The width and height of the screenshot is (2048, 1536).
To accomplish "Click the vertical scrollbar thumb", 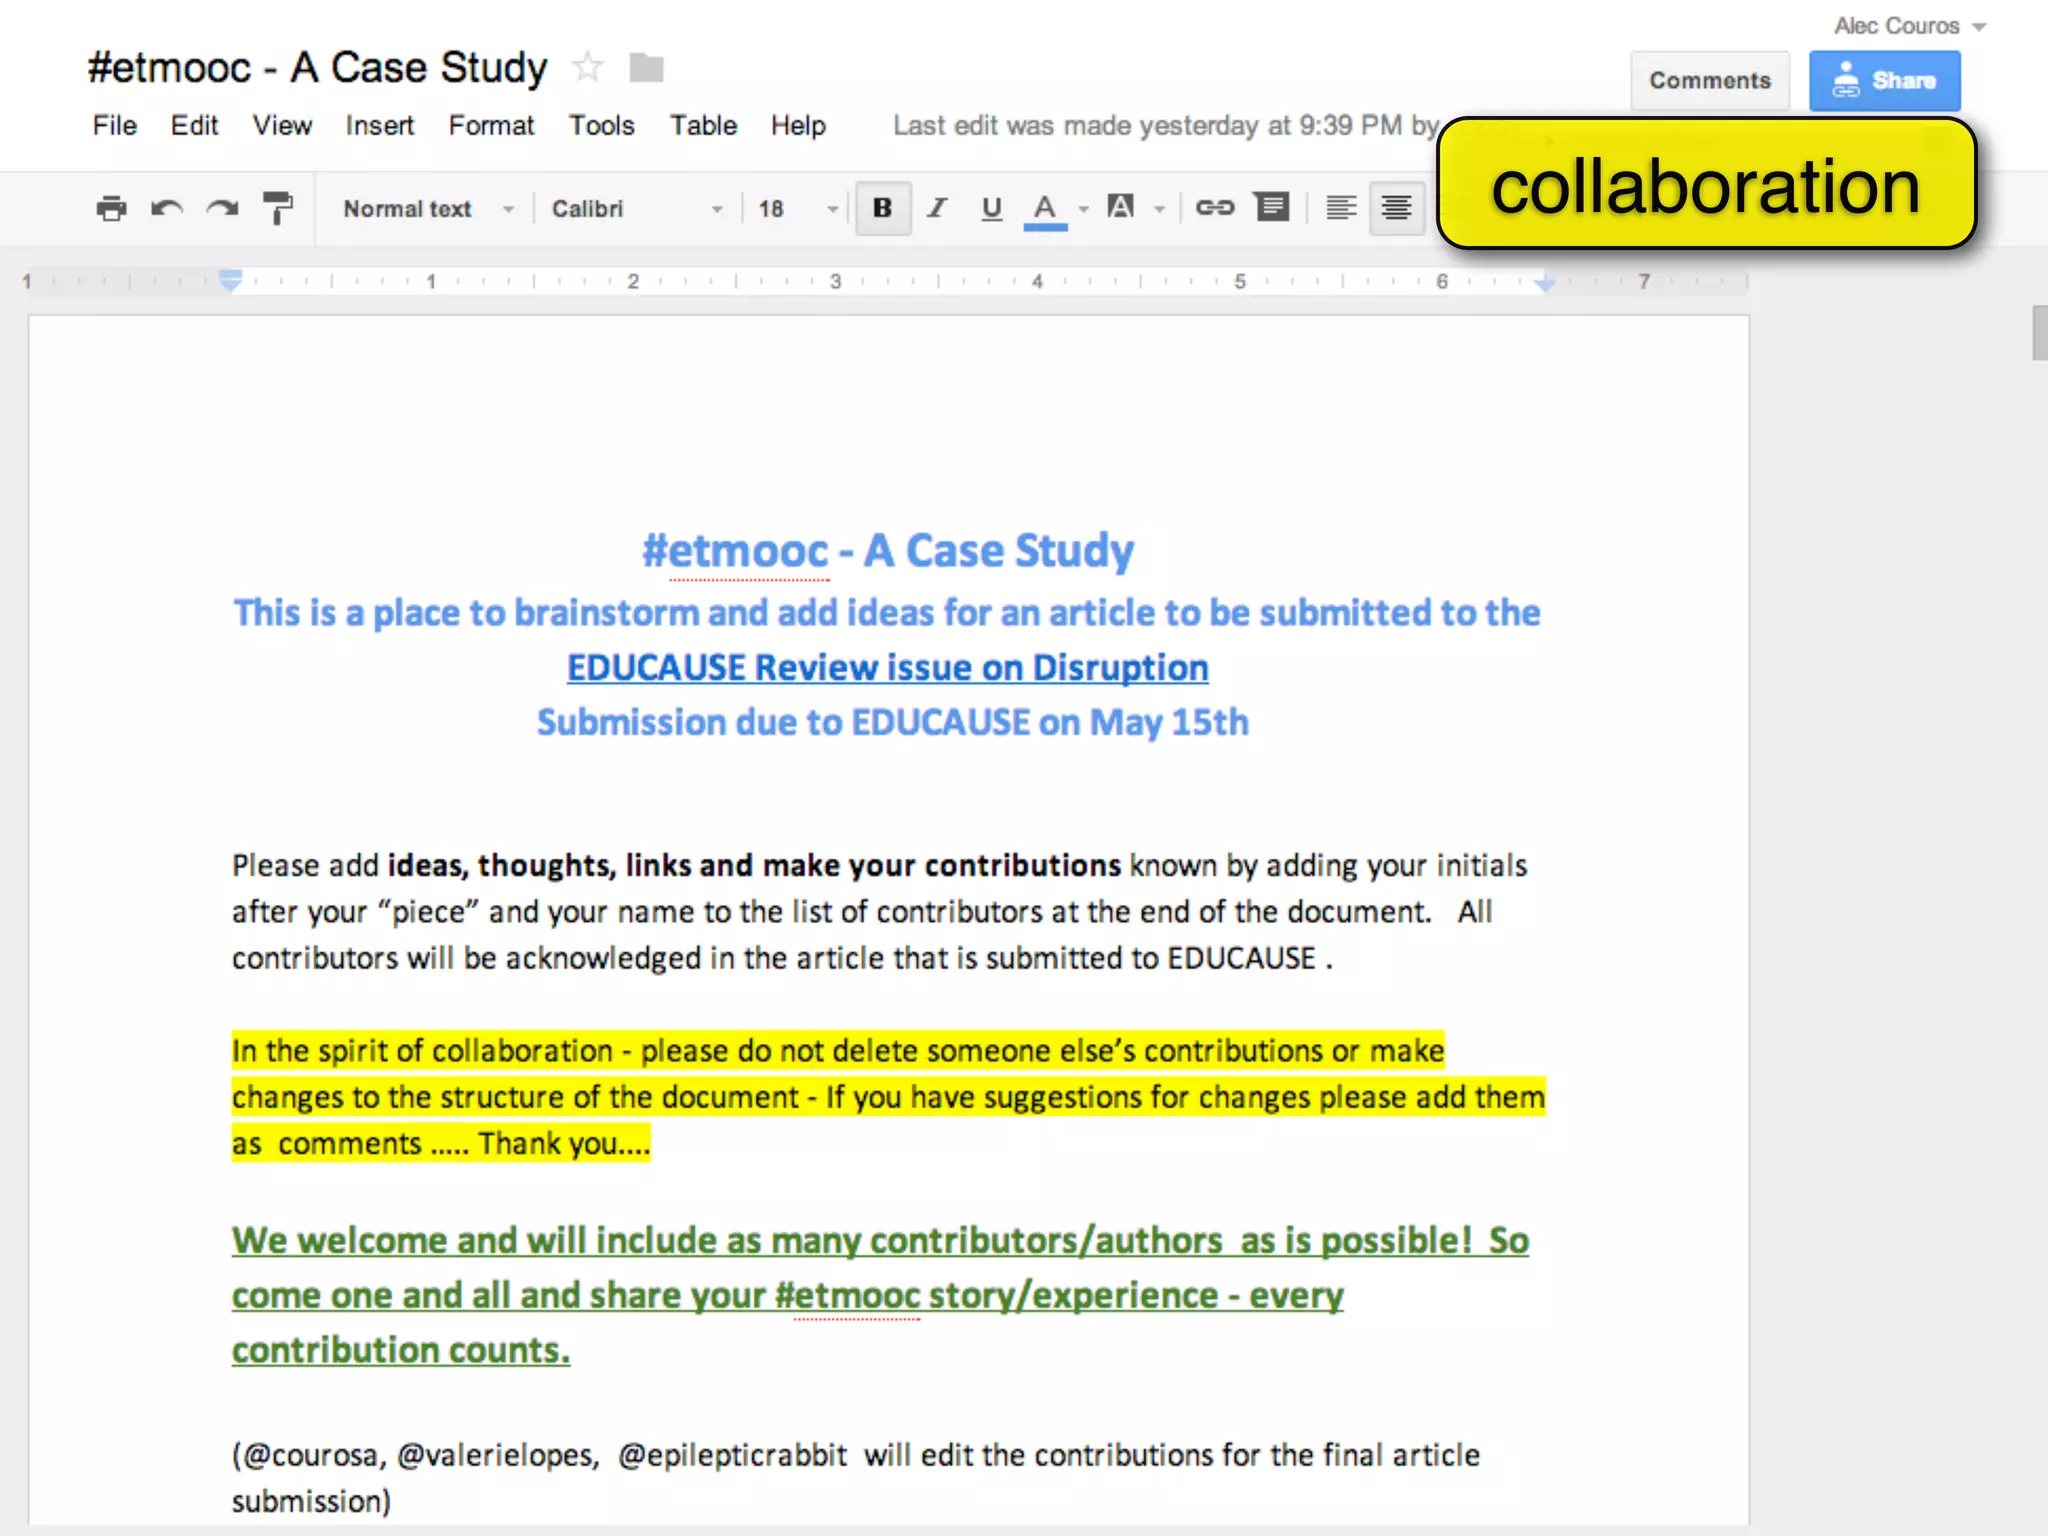I will (x=2039, y=333).
